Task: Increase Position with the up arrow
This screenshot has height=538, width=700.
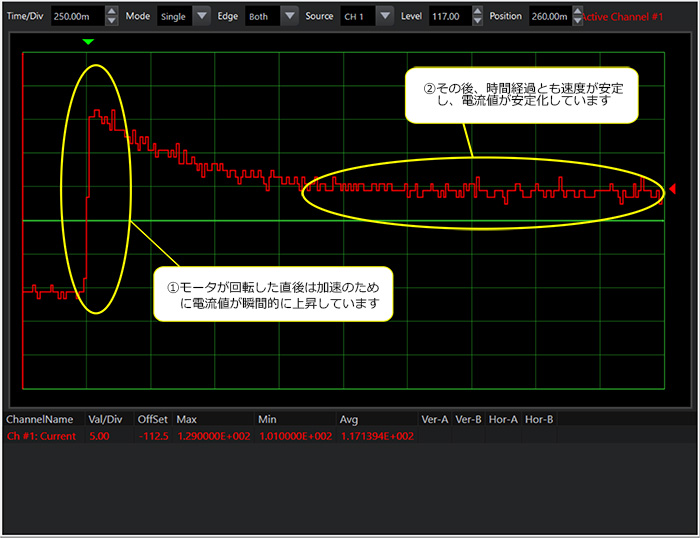Action: (x=577, y=11)
